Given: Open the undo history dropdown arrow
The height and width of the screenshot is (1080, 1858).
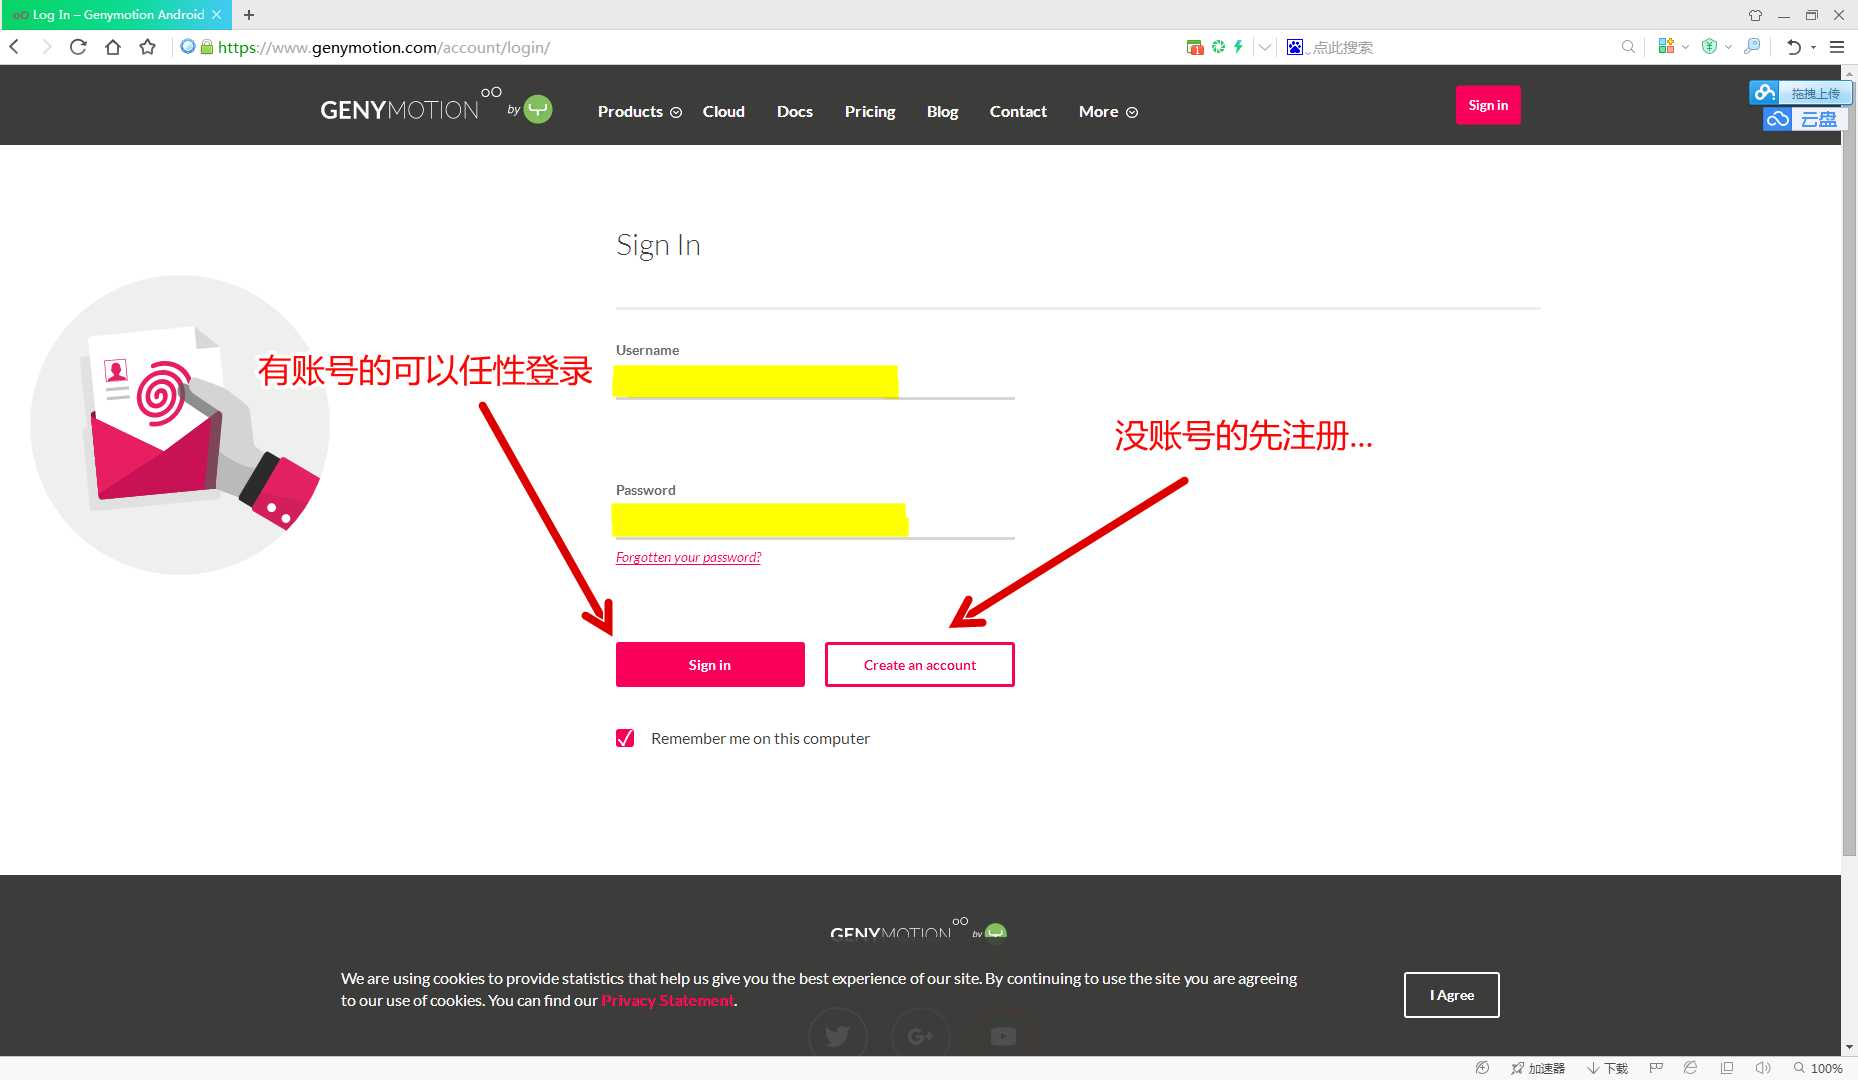Looking at the screenshot, I should 1813,47.
